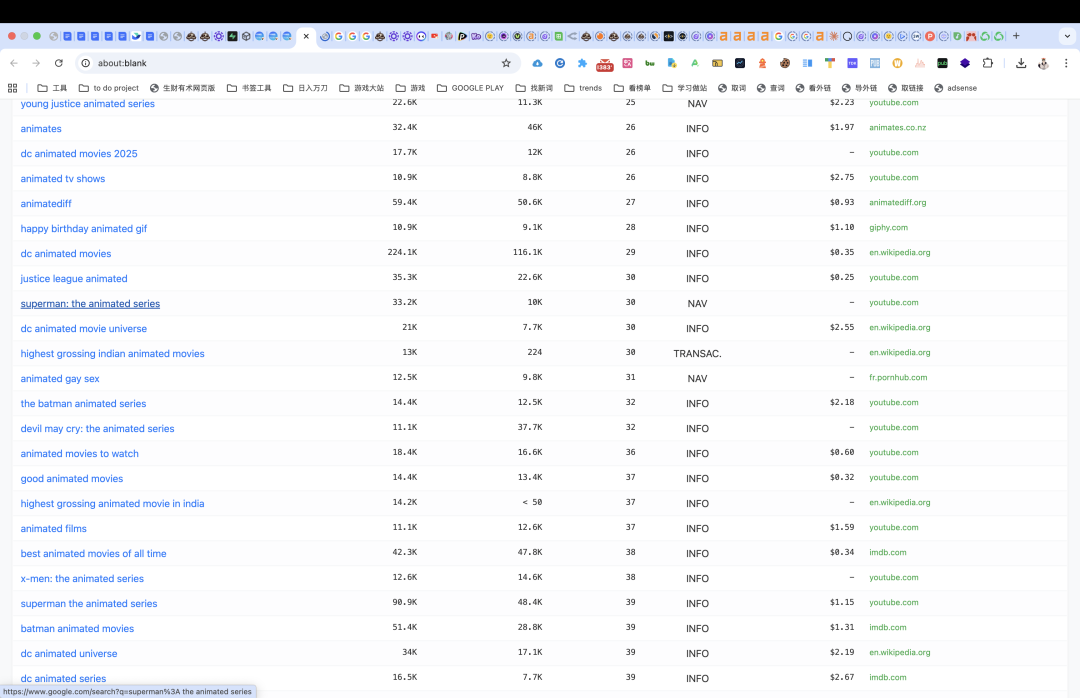The height and width of the screenshot is (698, 1080).
Task: Open Chrome's three-dot menu
Action: pyautogui.click(x=1066, y=63)
